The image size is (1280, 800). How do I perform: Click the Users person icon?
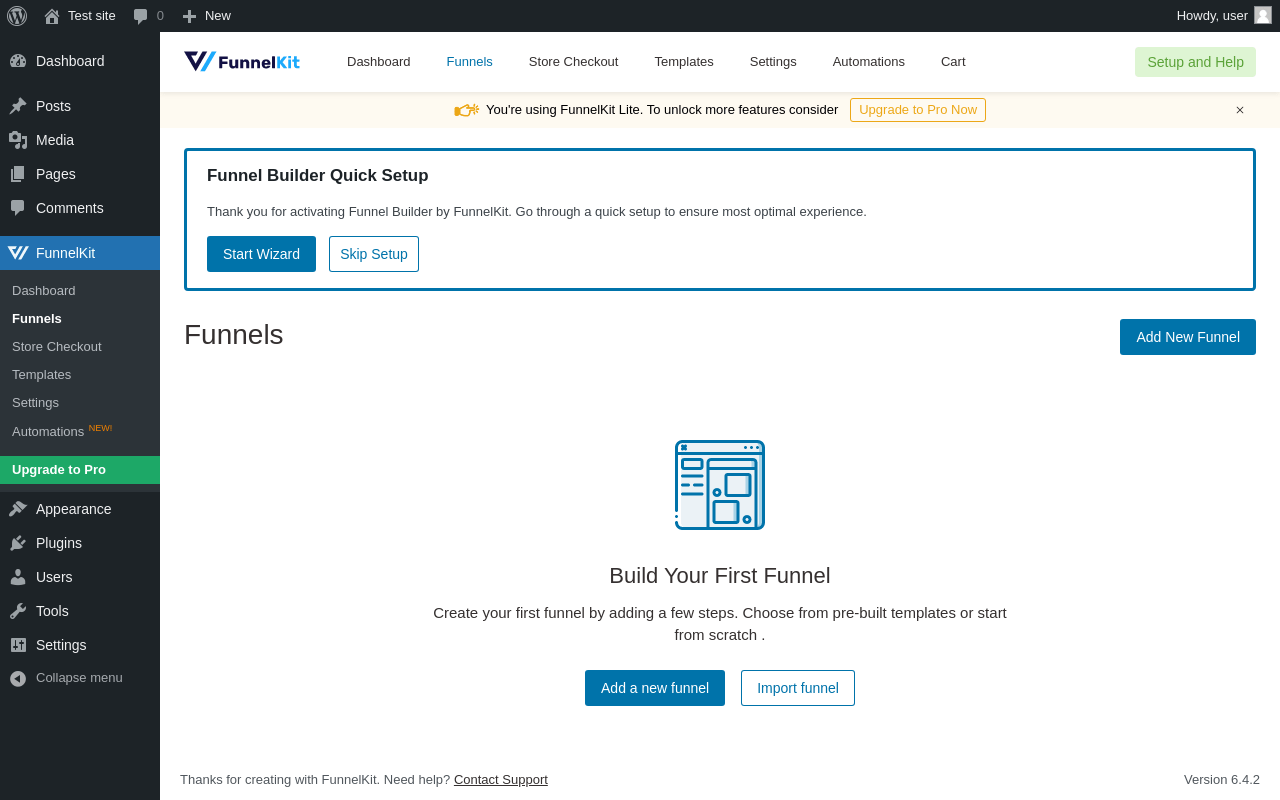(18, 577)
